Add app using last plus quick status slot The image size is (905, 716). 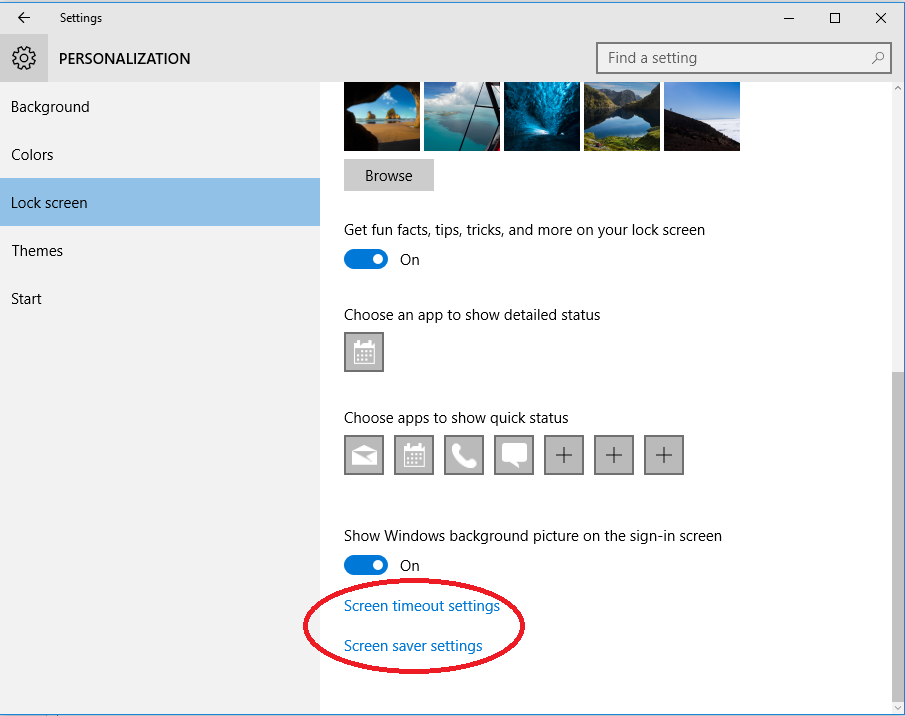click(x=664, y=455)
